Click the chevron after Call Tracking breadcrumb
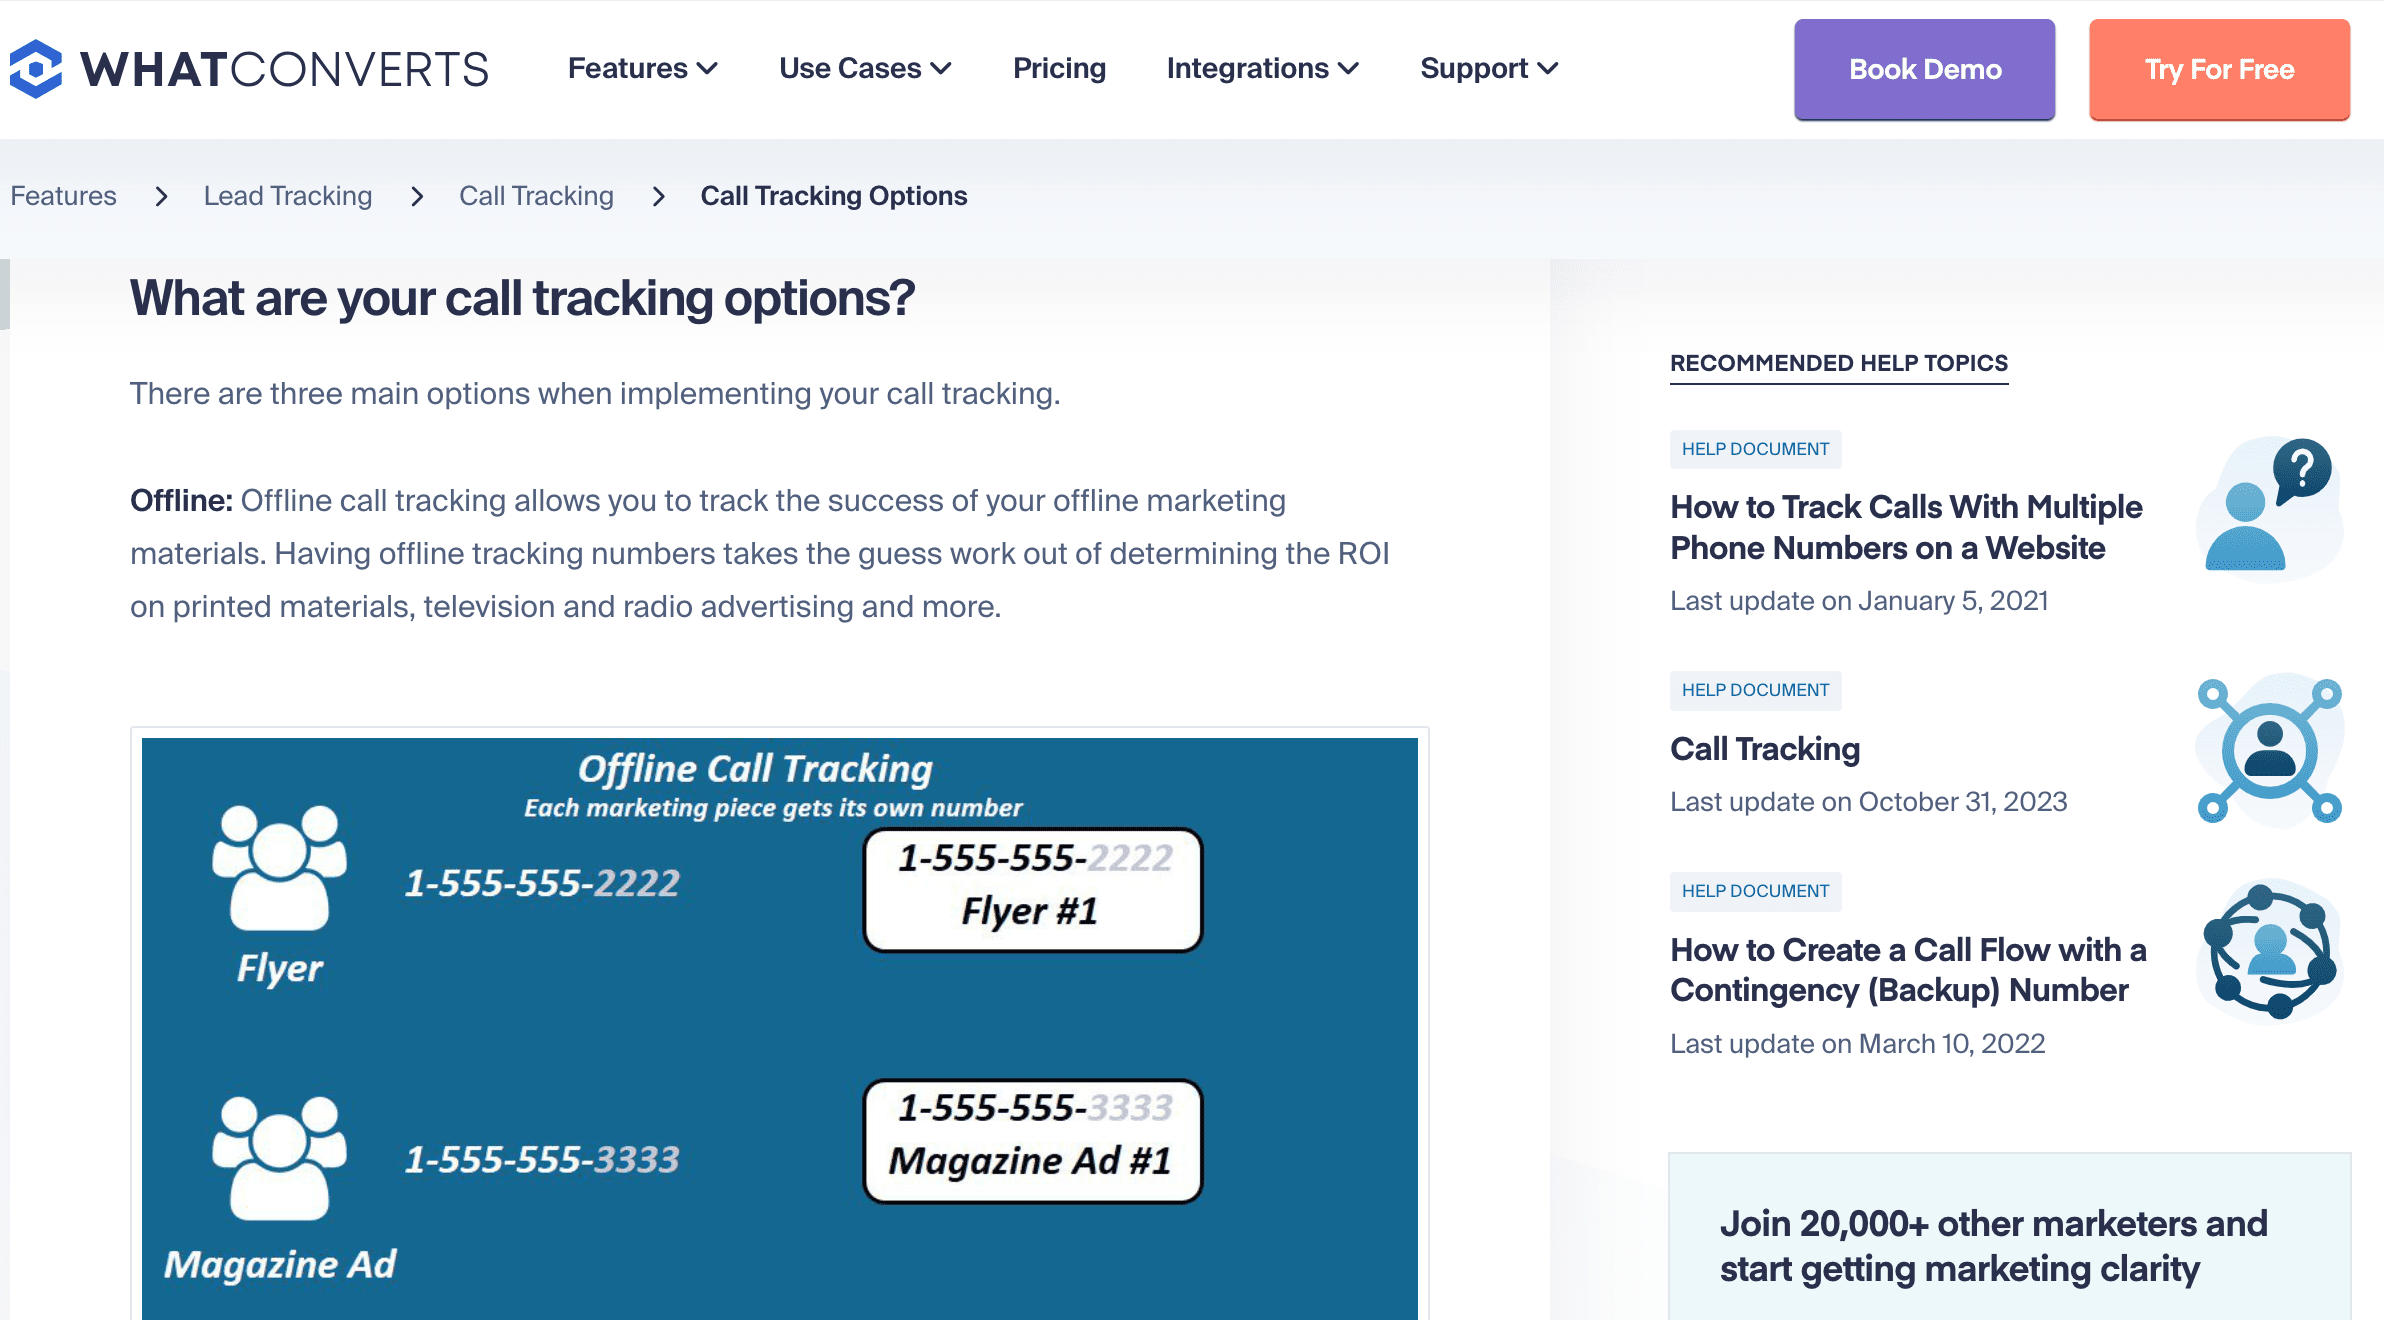Screen dimensions: 2384x1320 (x=658, y=197)
